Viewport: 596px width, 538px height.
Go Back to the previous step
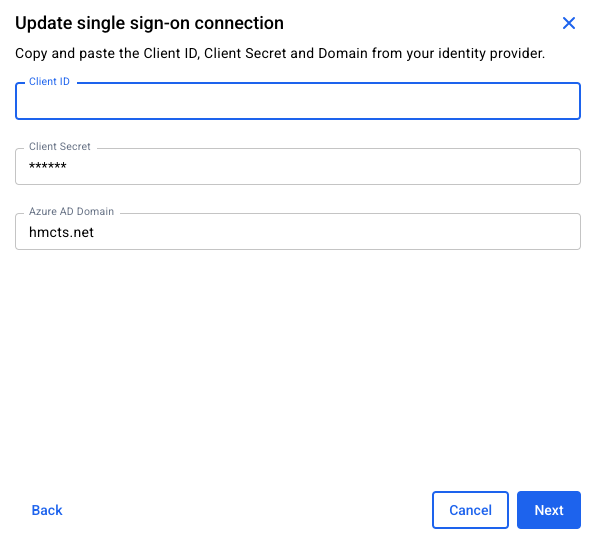47,510
